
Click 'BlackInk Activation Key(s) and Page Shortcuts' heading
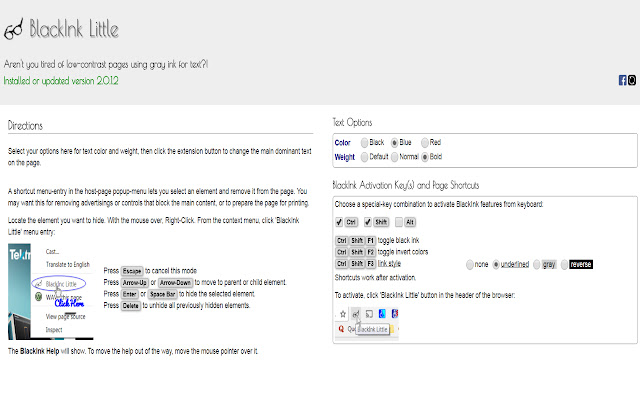(x=406, y=185)
